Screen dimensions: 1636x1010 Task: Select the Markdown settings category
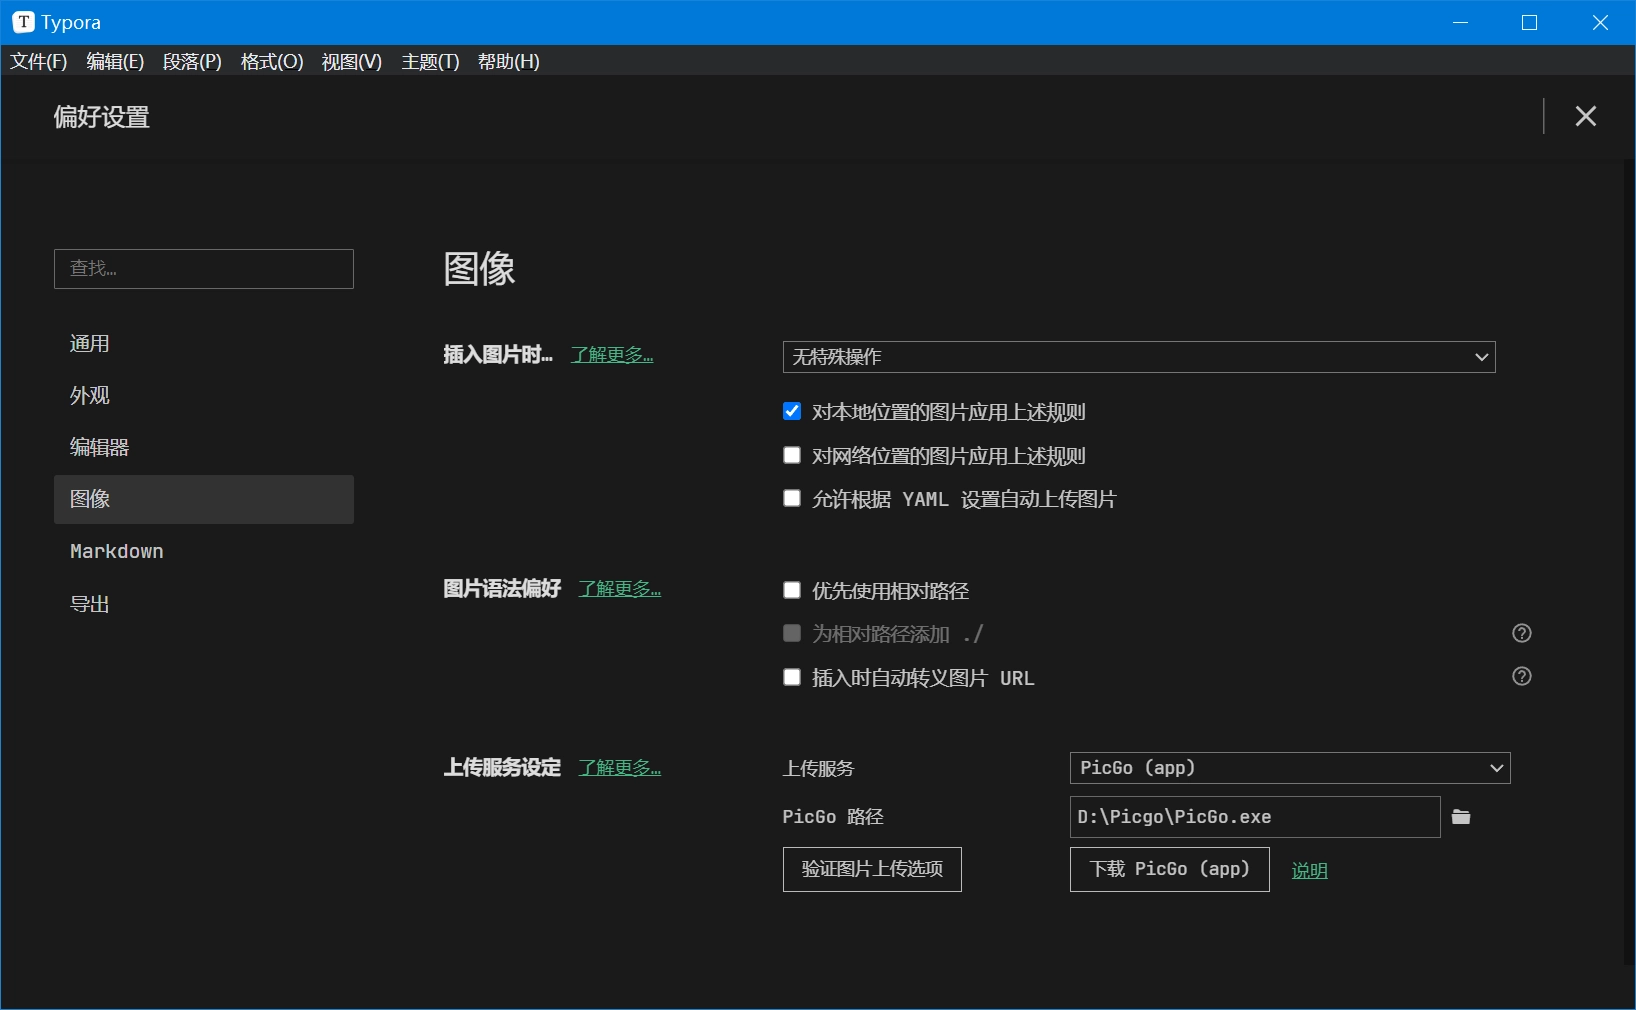tap(204, 551)
